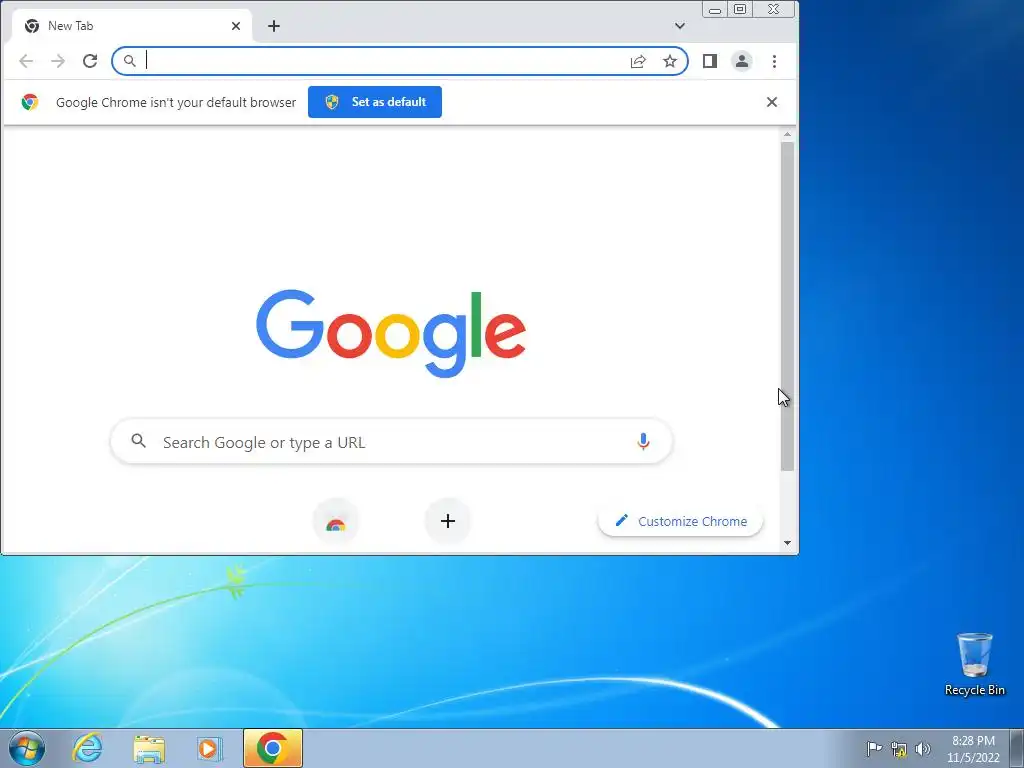Image resolution: width=1024 pixels, height=768 pixels.
Task: Open Chrome's three-dot menu
Action: point(775,61)
